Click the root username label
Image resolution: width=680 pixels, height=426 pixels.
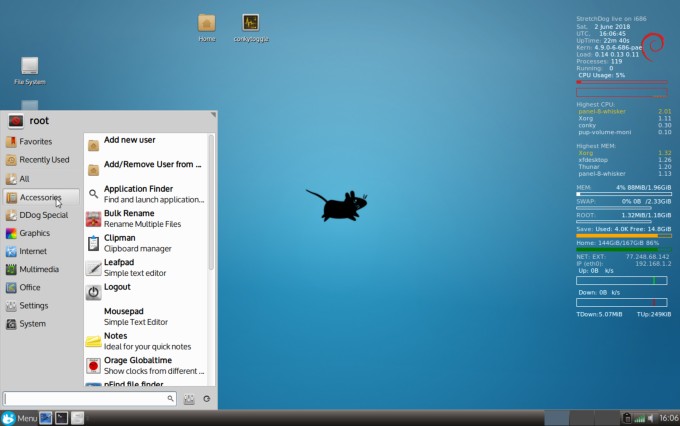point(39,121)
